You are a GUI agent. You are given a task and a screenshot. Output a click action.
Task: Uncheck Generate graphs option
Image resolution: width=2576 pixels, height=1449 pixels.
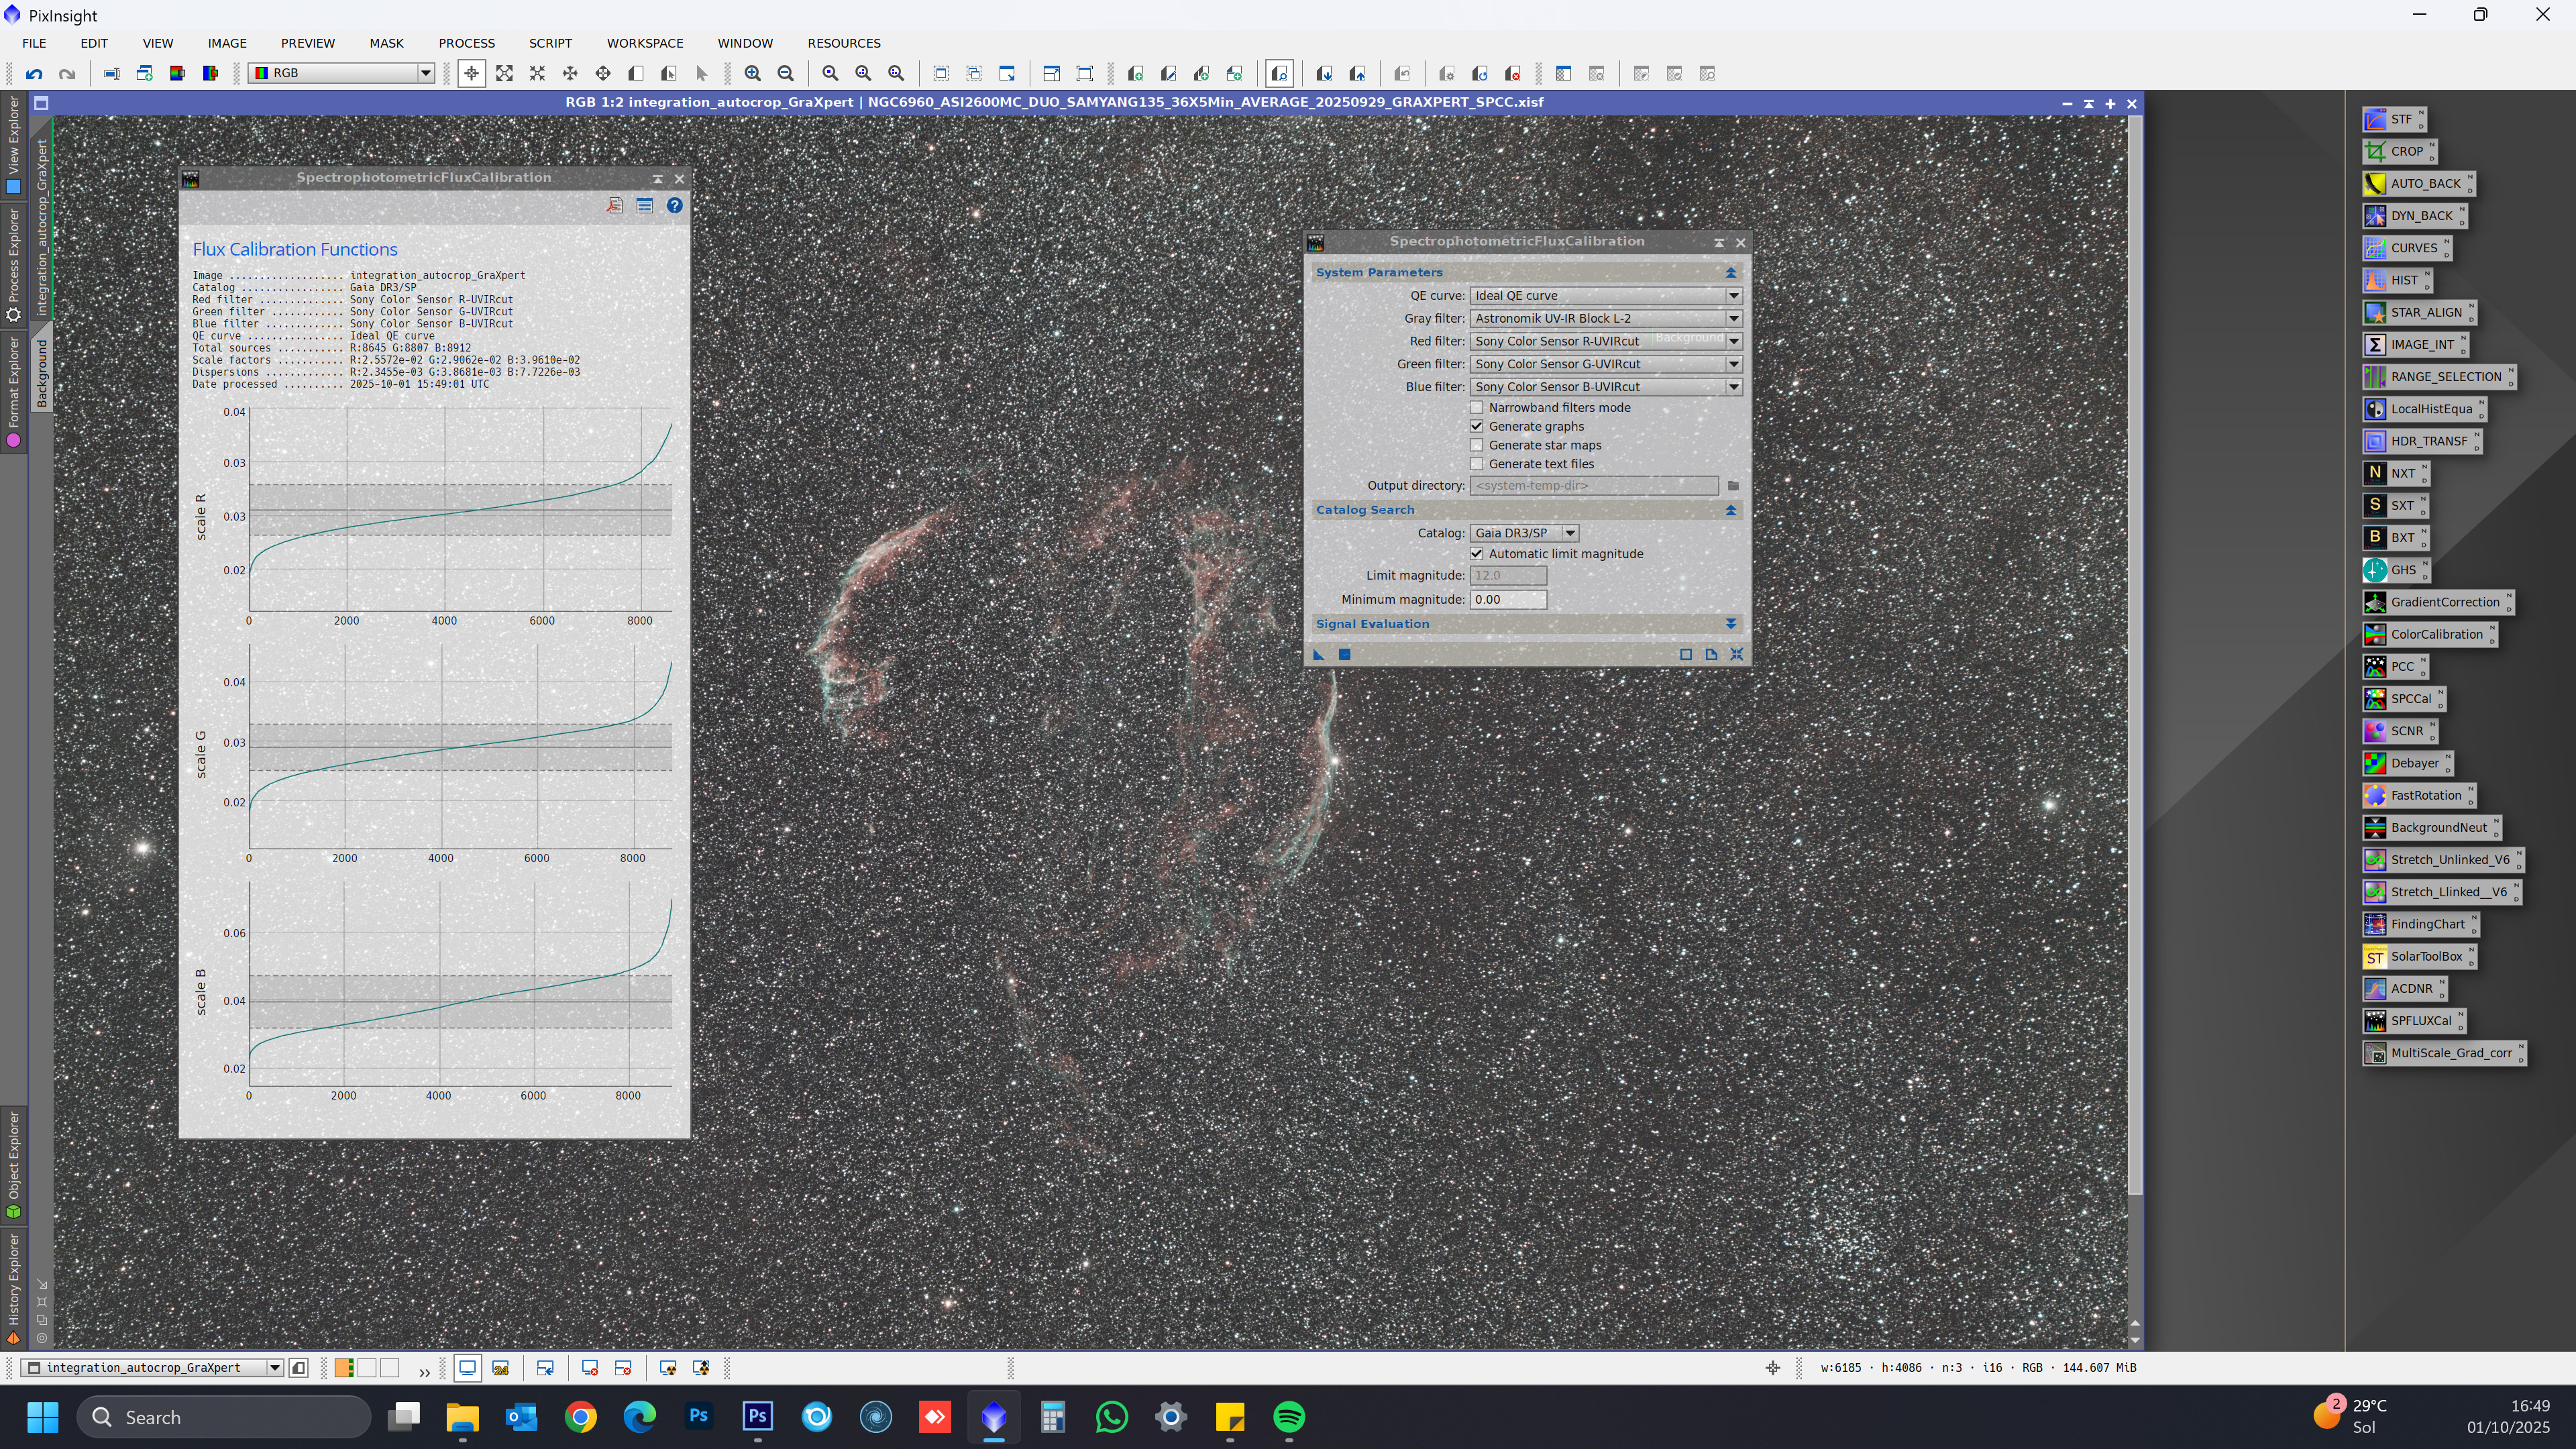(x=1476, y=426)
